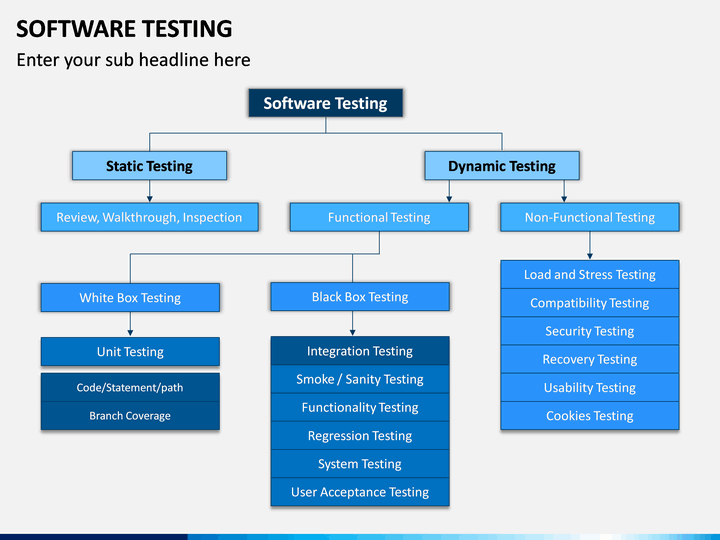Screen dimensions: 720x540
Task: Click the Black Box Testing box
Action: pos(360,297)
